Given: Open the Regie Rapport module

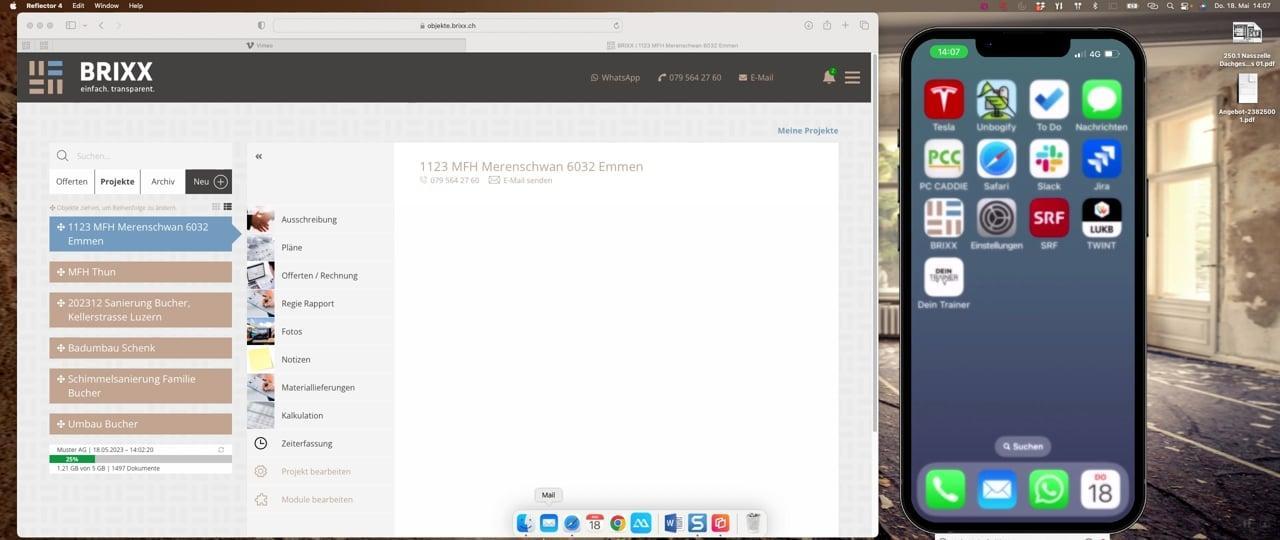Looking at the screenshot, I should [x=320, y=303].
